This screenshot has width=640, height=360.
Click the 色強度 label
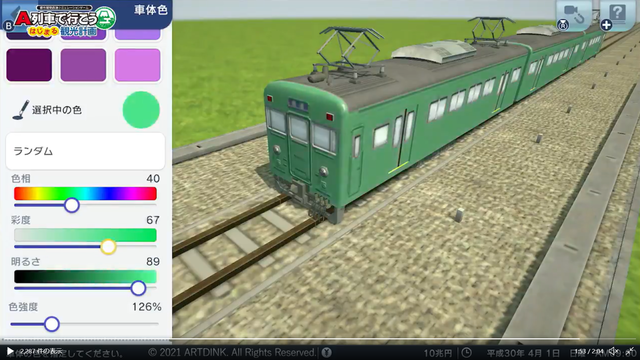23,307
